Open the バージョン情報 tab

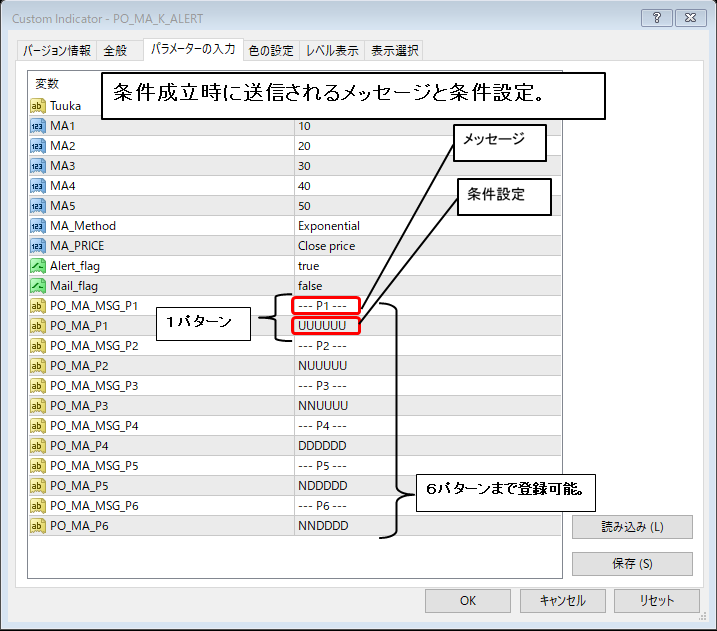57,50
